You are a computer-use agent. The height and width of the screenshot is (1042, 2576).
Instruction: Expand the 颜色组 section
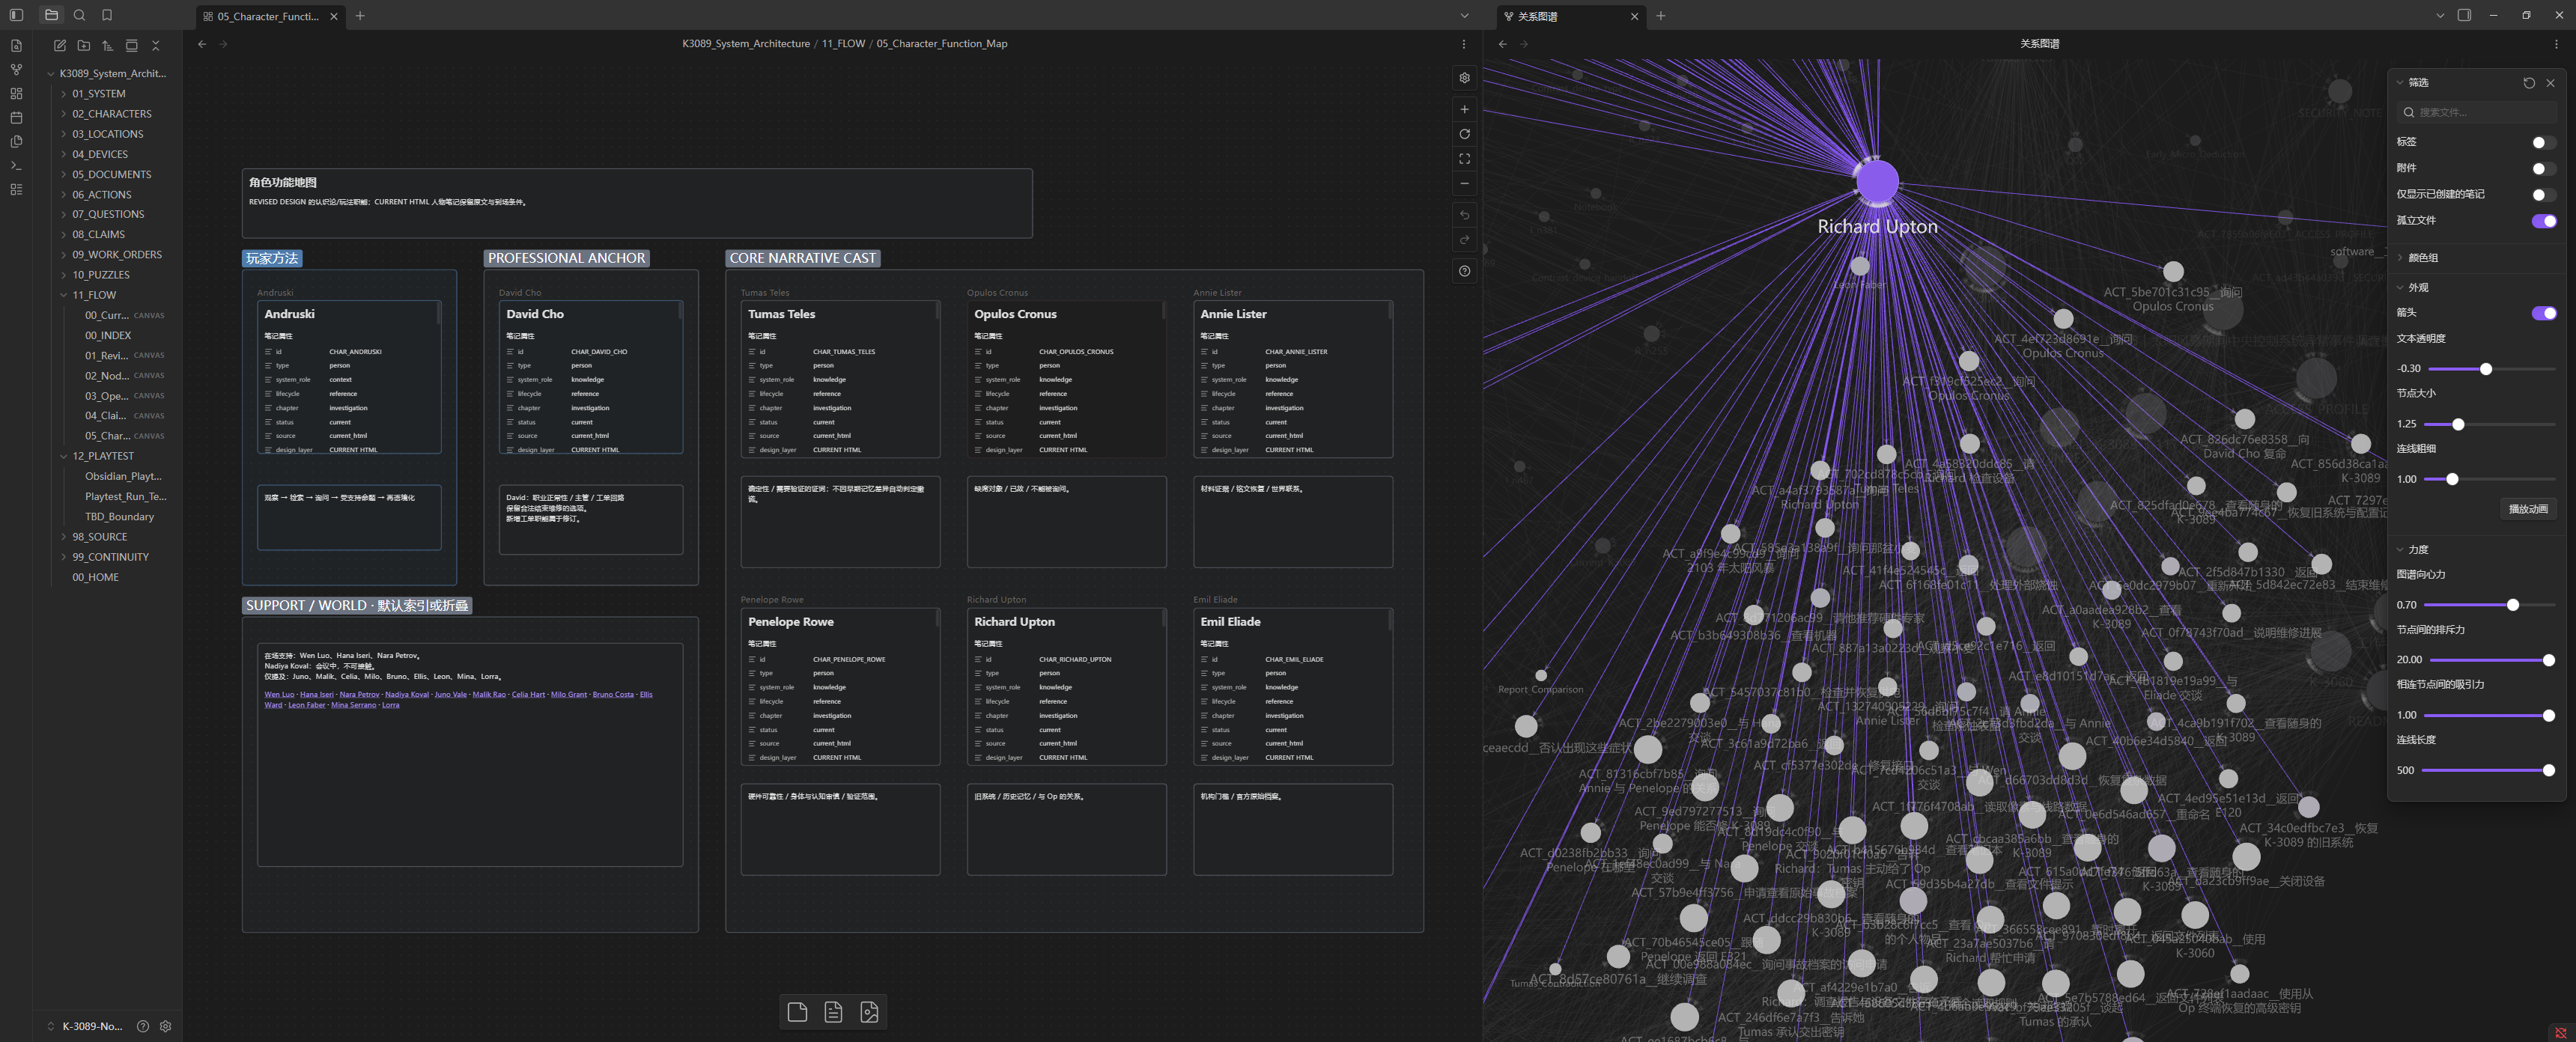(2422, 258)
